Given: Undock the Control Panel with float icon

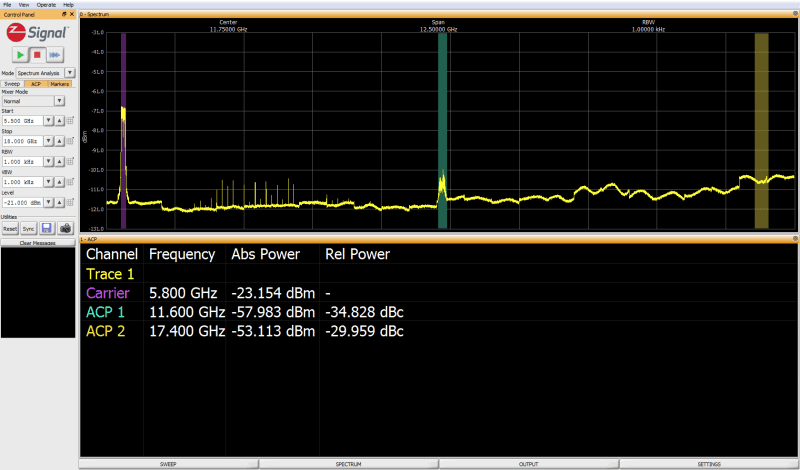Looking at the screenshot, I should point(64,14).
